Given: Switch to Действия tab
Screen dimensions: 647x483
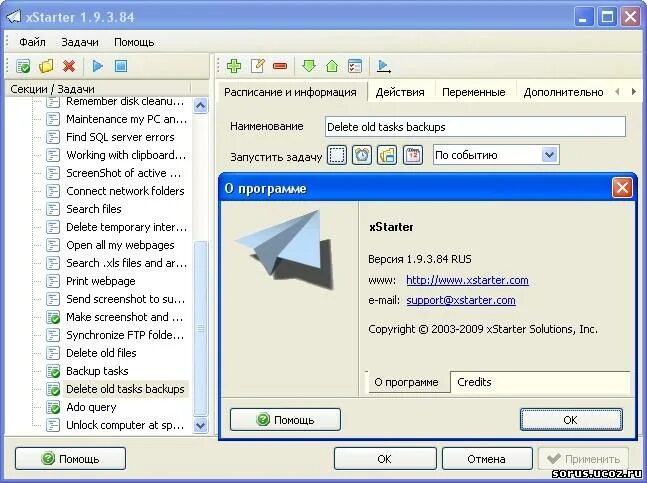Looking at the screenshot, I should tap(400, 92).
